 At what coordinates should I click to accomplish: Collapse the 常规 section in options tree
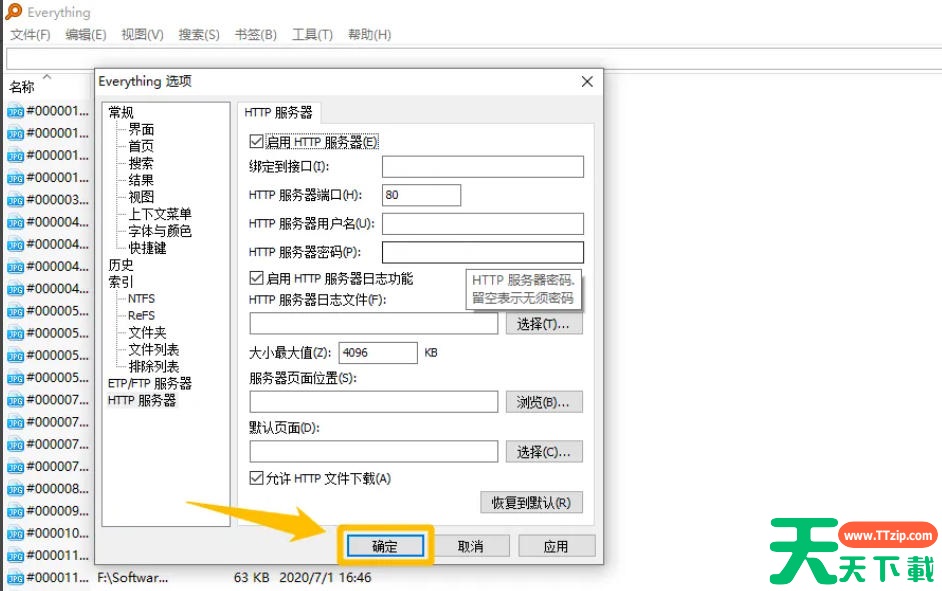pyautogui.click(x=120, y=111)
